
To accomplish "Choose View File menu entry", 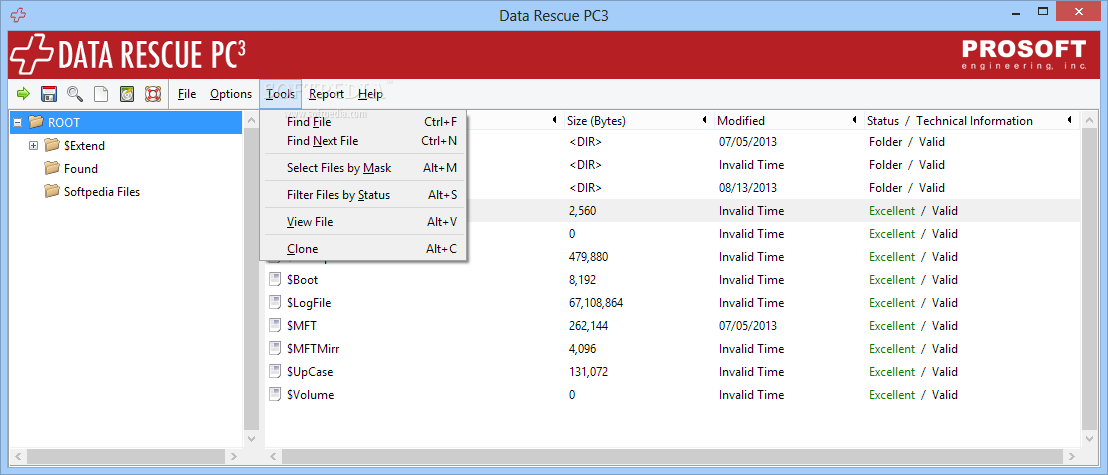I will click(x=363, y=221).
